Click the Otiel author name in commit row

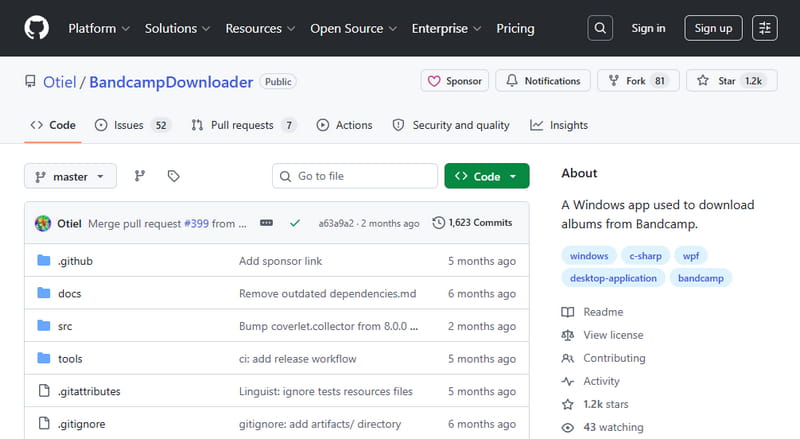click(x=69, y=224)
